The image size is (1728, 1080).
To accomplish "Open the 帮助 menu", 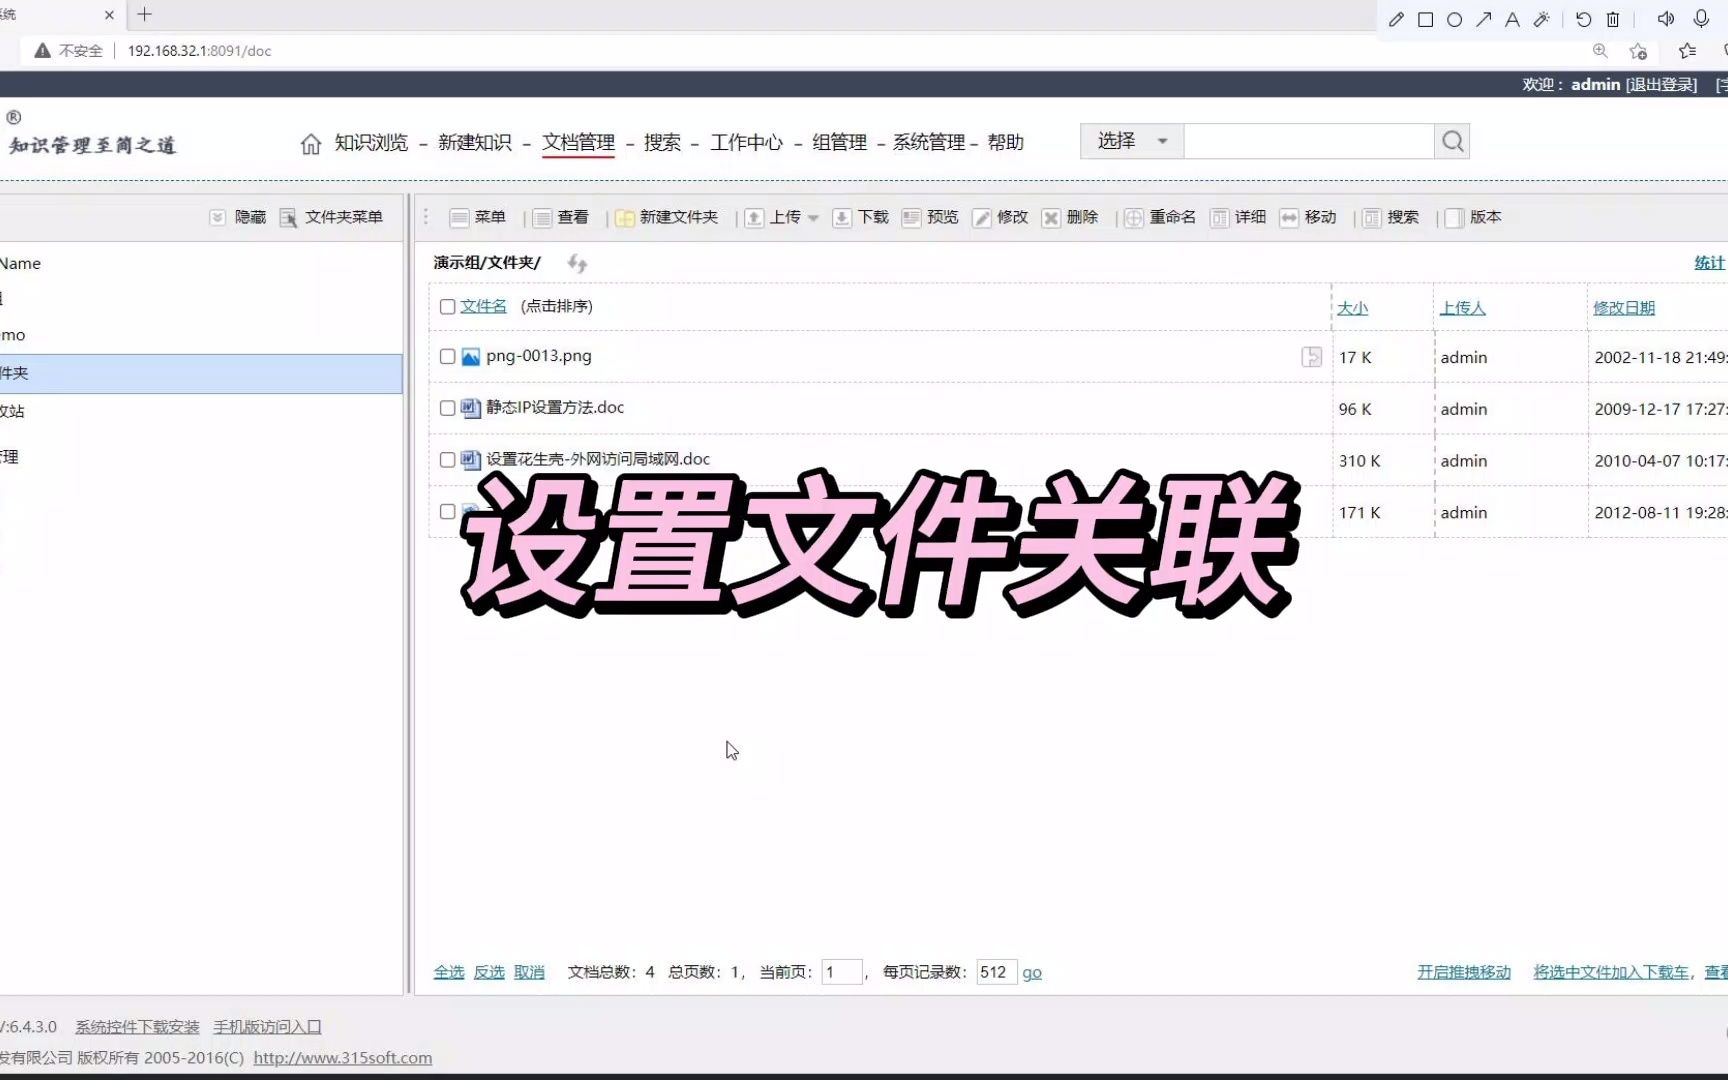I will pos(1006,142).
